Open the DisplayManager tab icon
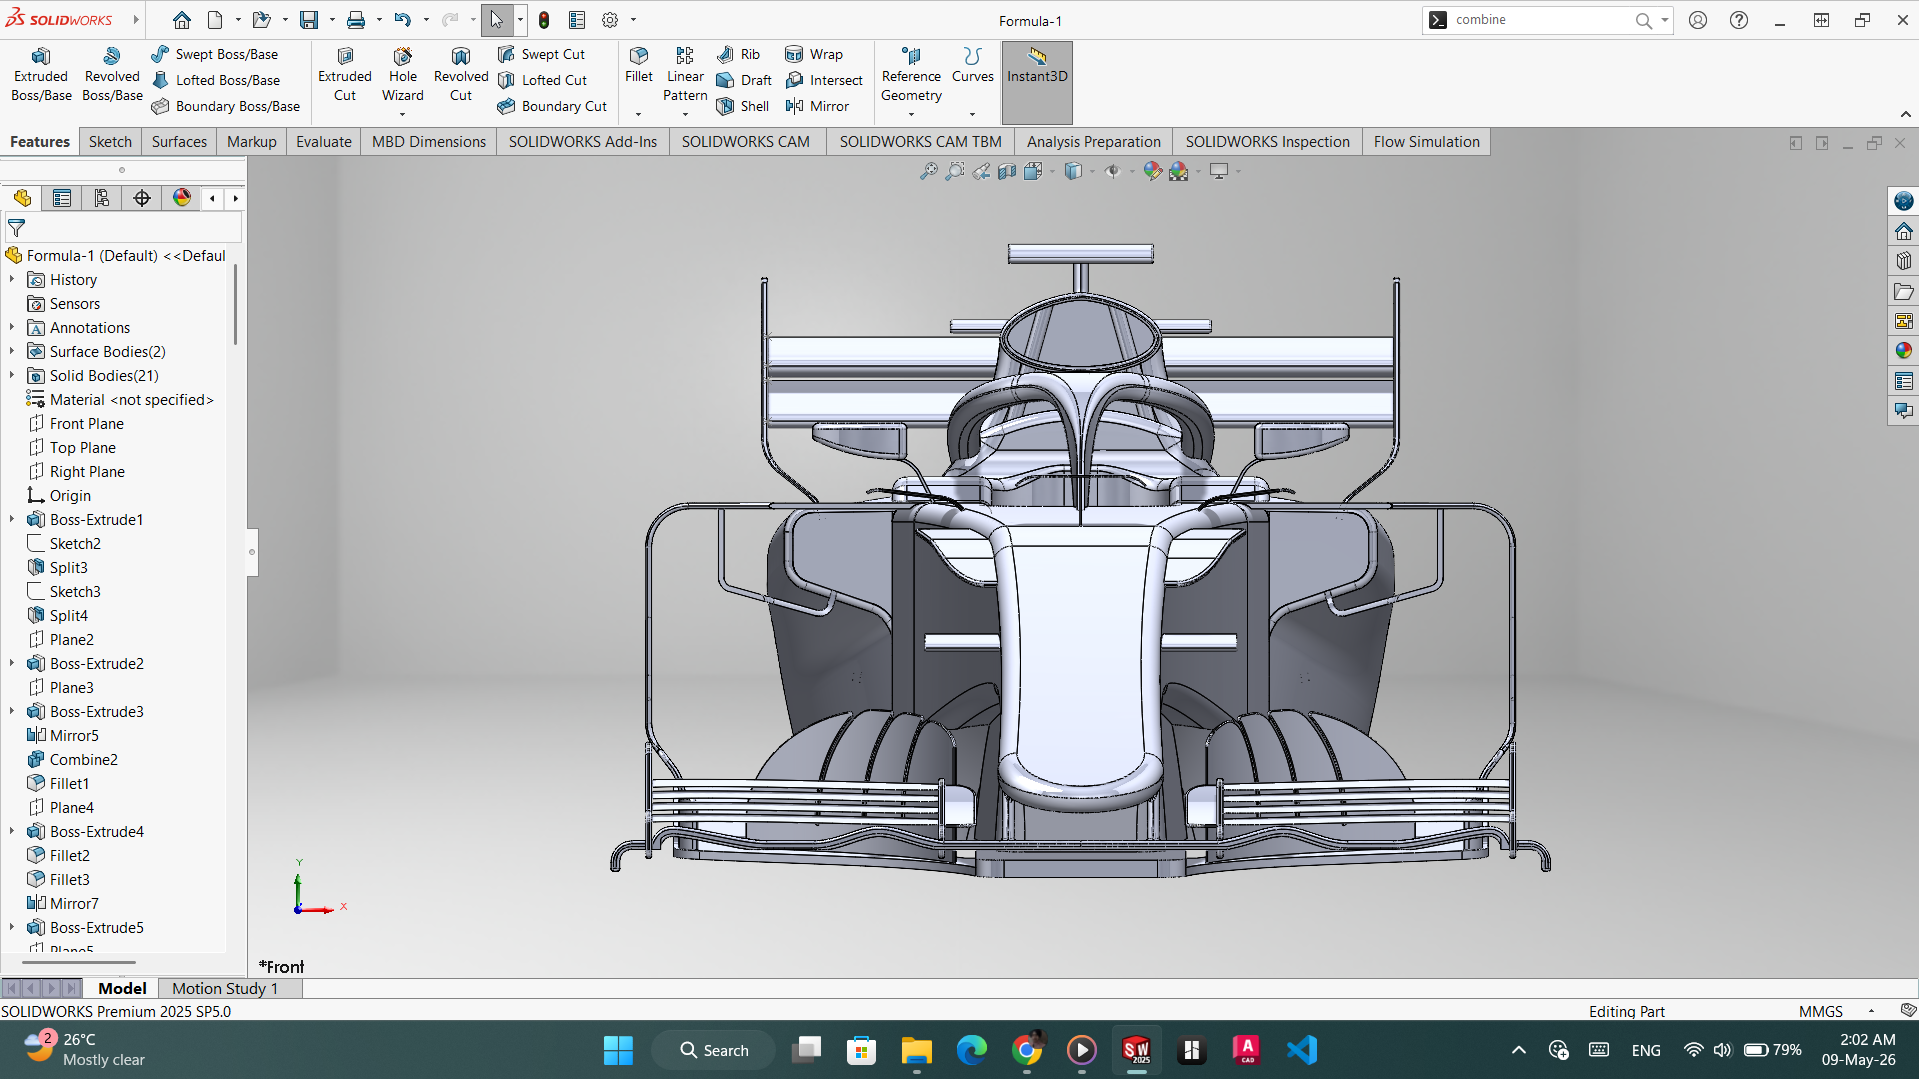The image size is (1919, 1079). point(182,198)
